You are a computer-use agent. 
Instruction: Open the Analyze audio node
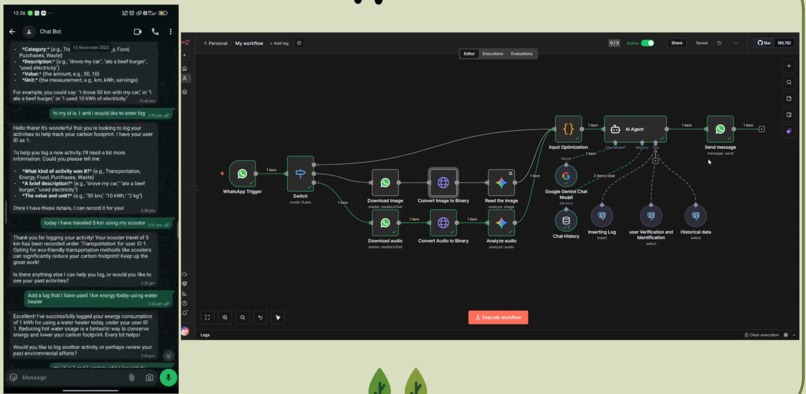pyautogui.click(x=501, y=223)
